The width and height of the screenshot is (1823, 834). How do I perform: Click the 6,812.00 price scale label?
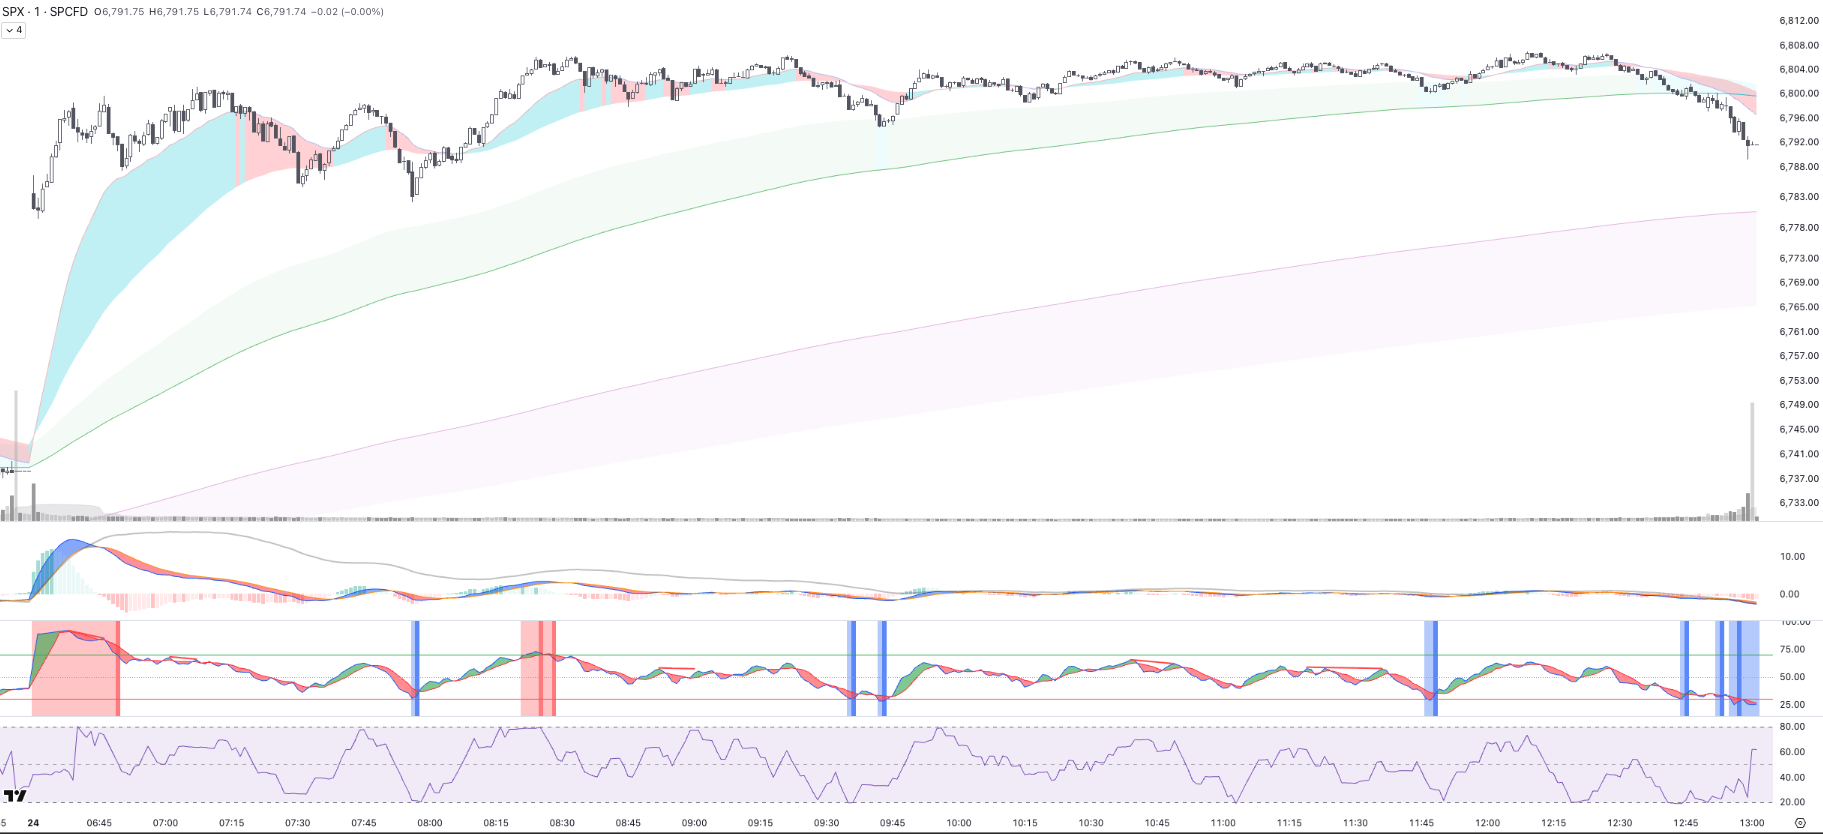tap(1798, 21)
